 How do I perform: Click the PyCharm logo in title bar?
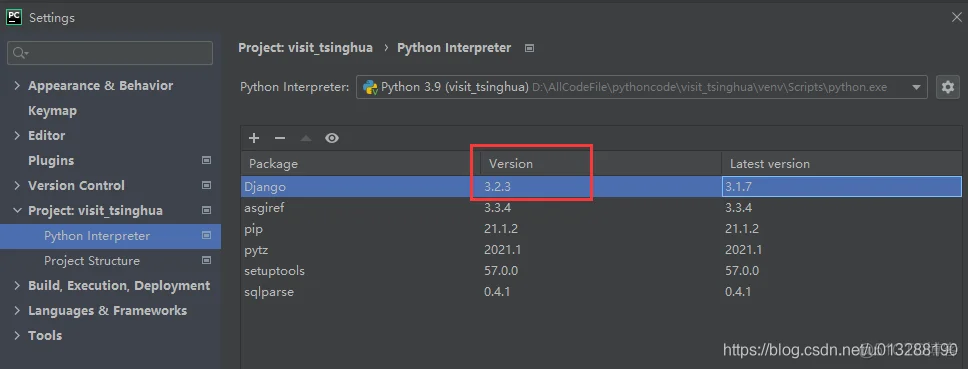(14, 17)
